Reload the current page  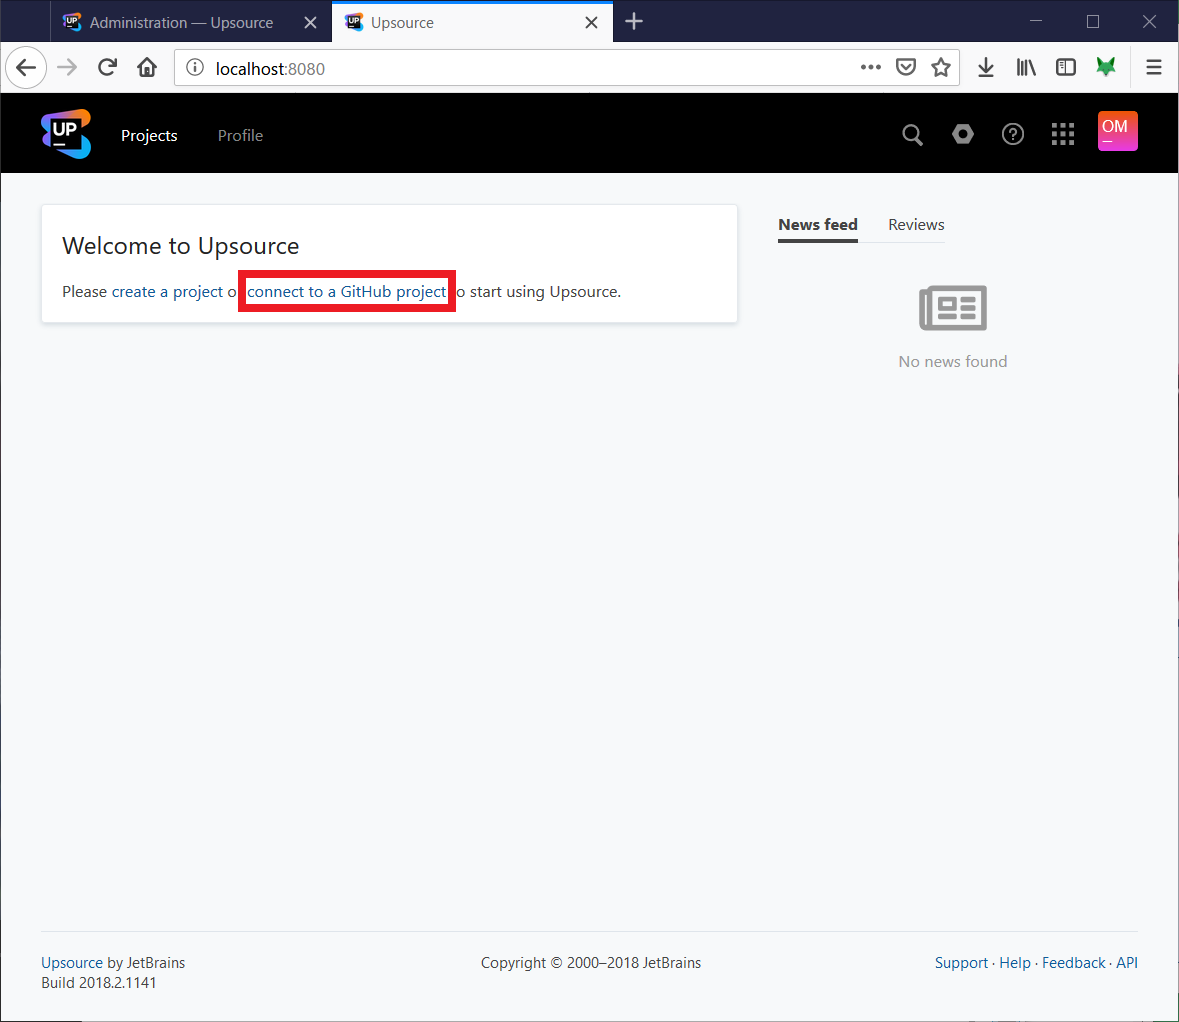pos(107,67)
